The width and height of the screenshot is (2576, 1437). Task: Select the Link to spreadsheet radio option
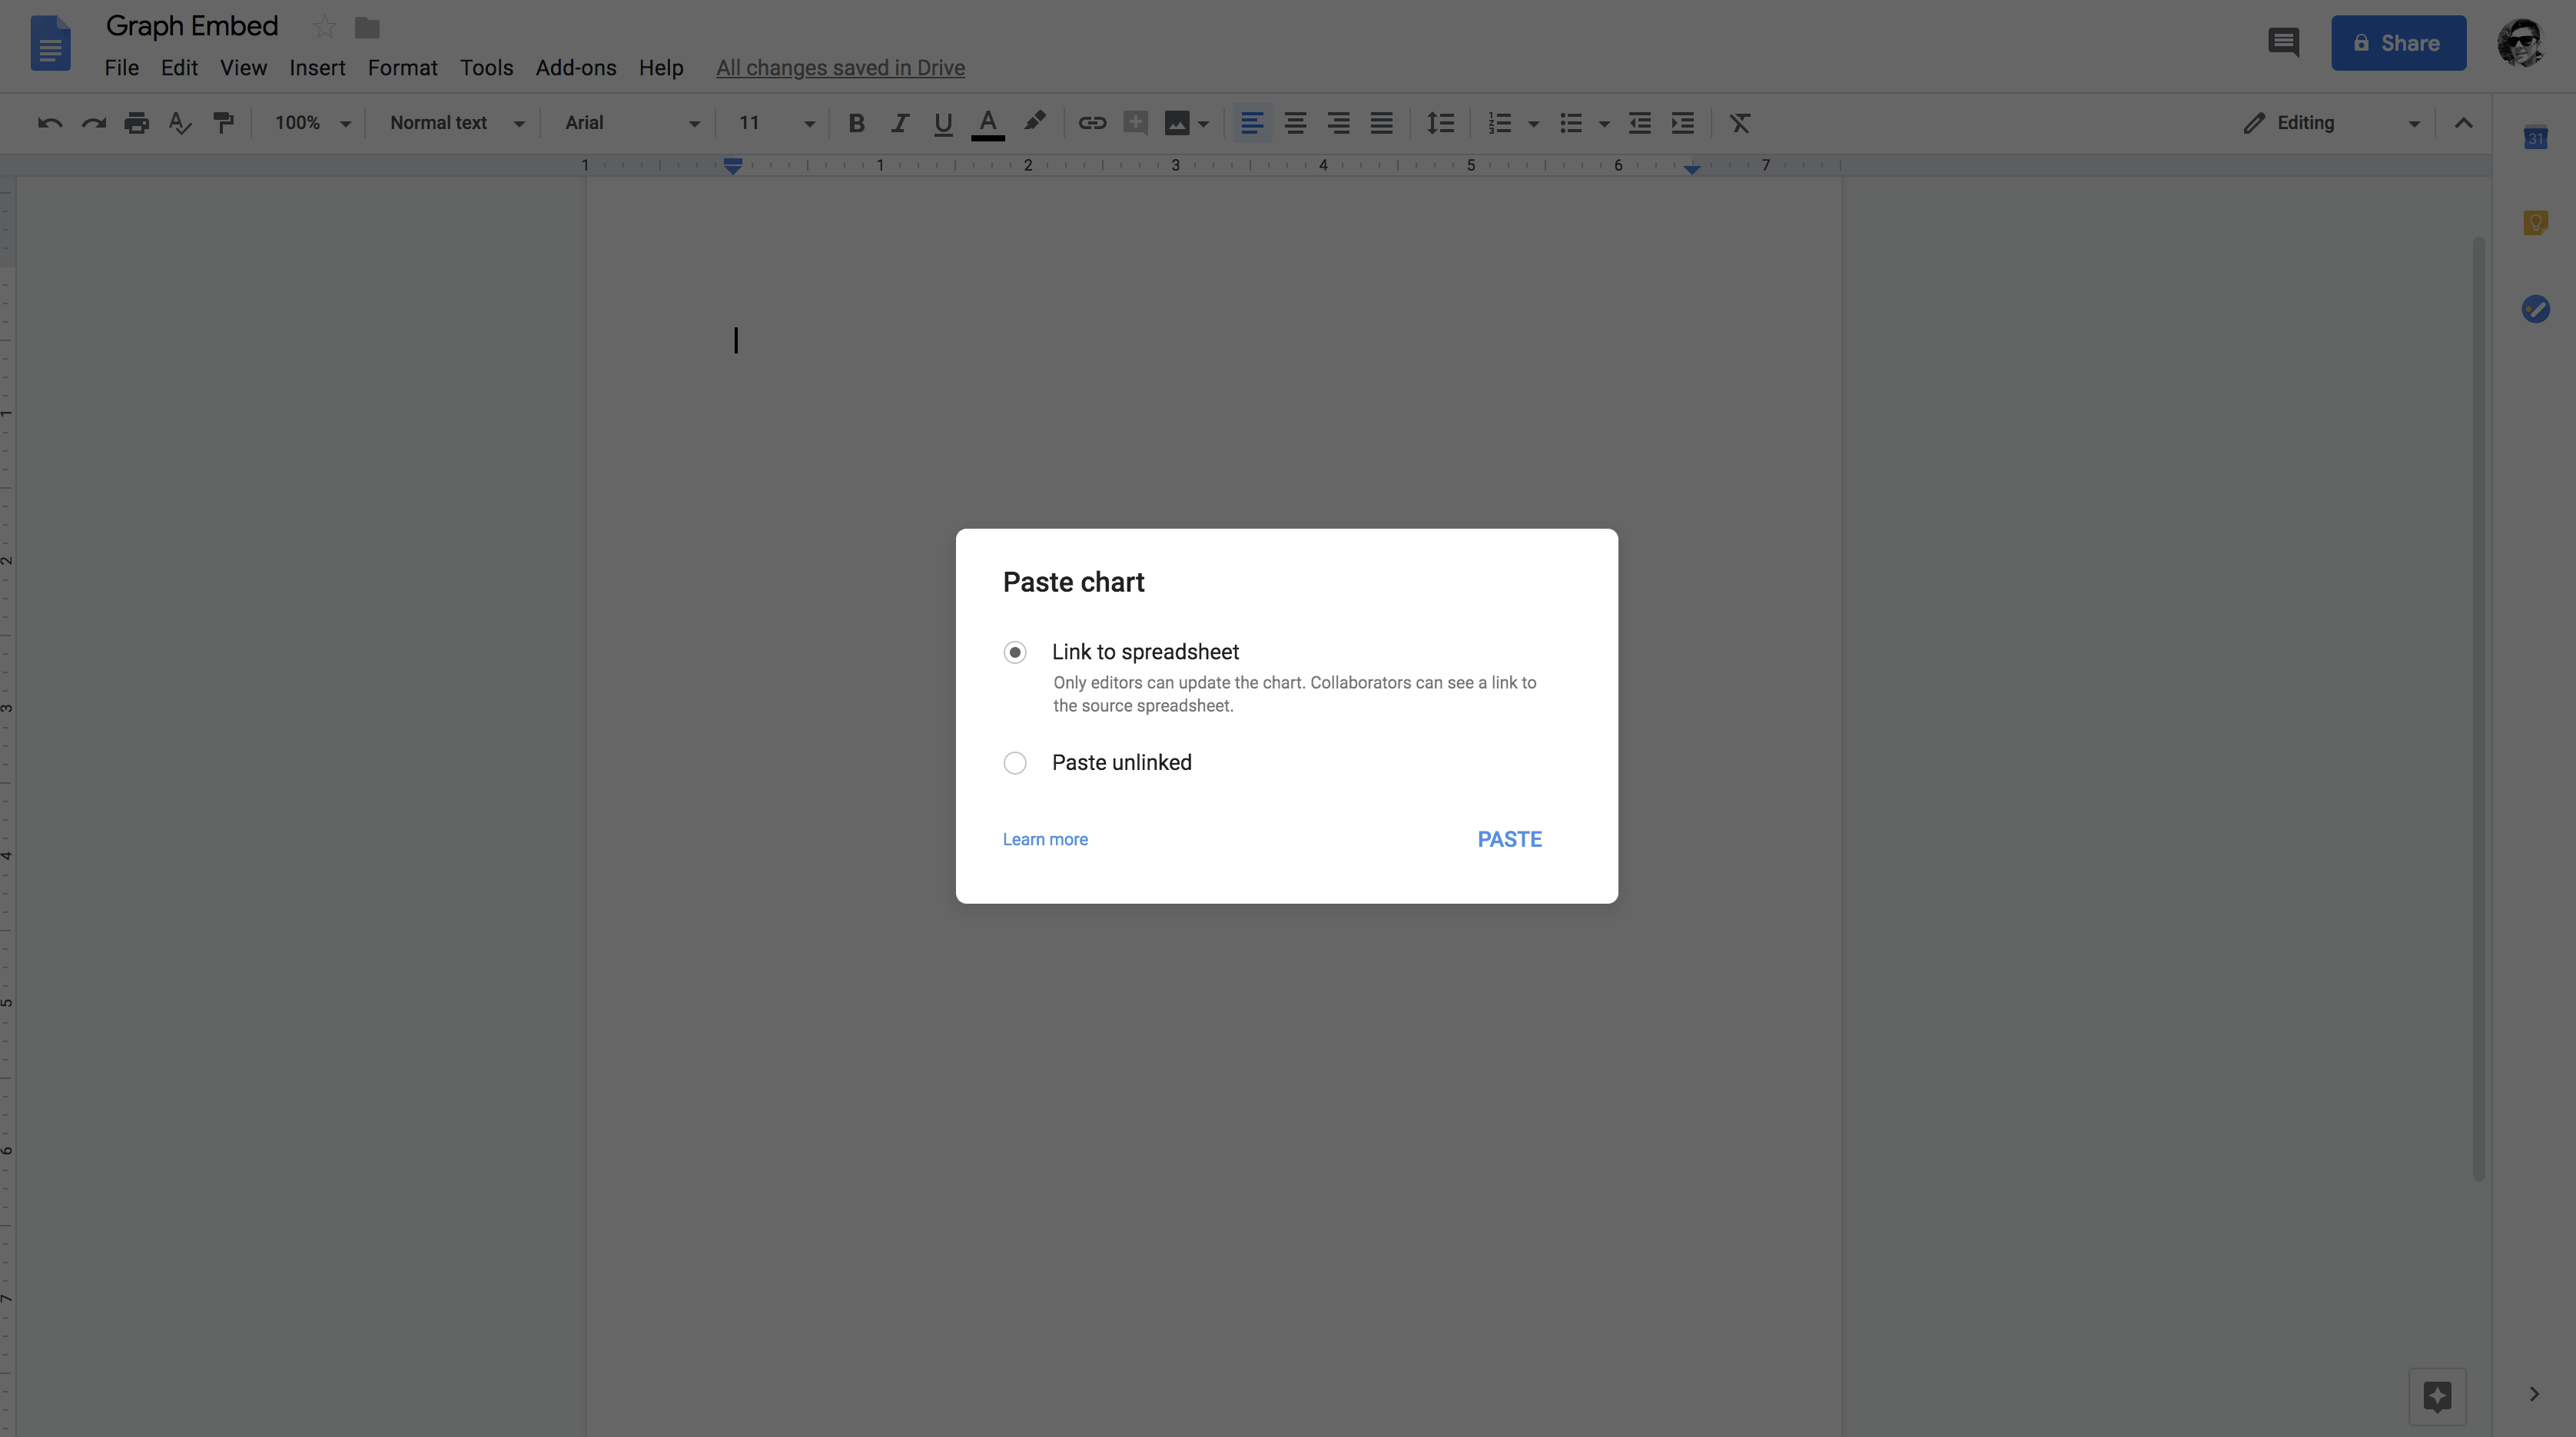coord(1015,652)
